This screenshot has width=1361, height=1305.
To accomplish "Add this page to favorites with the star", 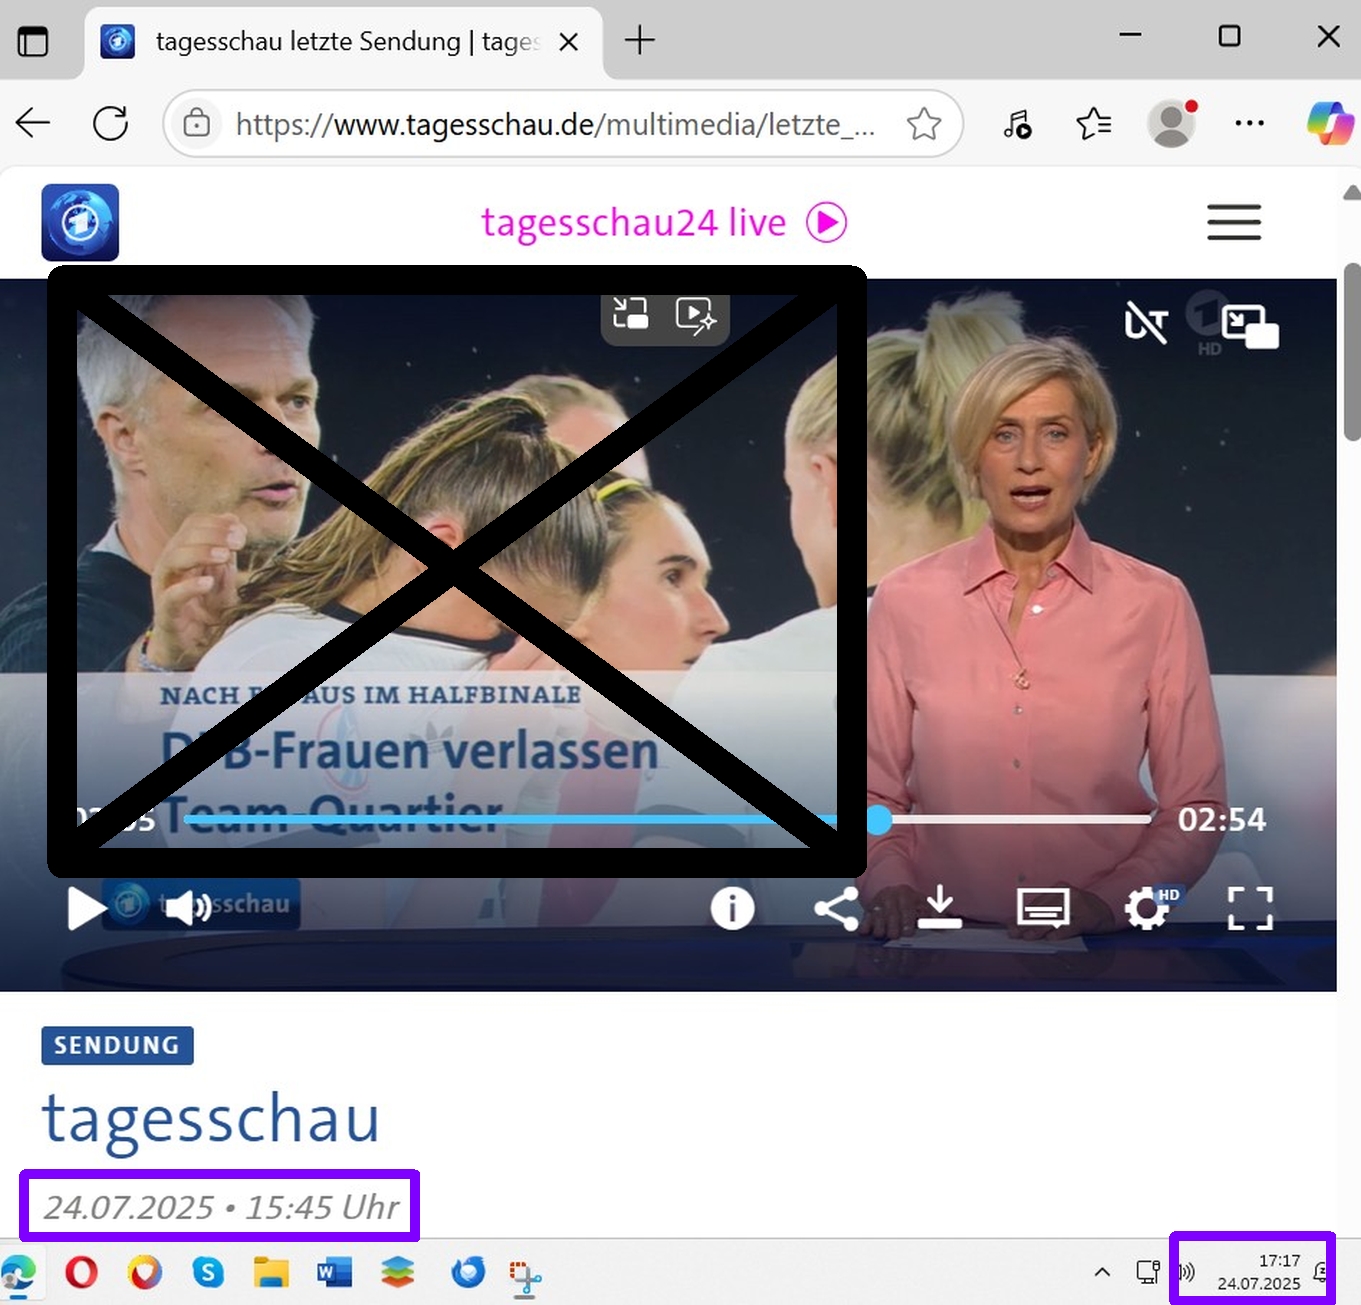I will [923, 124].
